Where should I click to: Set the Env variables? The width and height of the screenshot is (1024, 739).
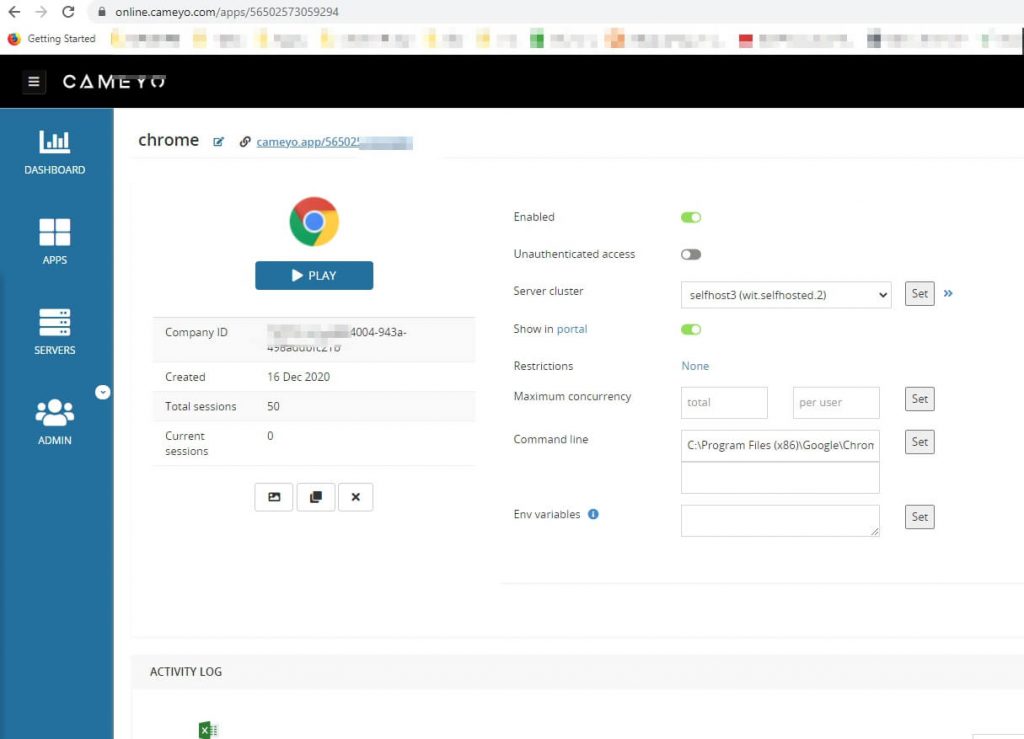pyautogui.click(x=920, y=517)
